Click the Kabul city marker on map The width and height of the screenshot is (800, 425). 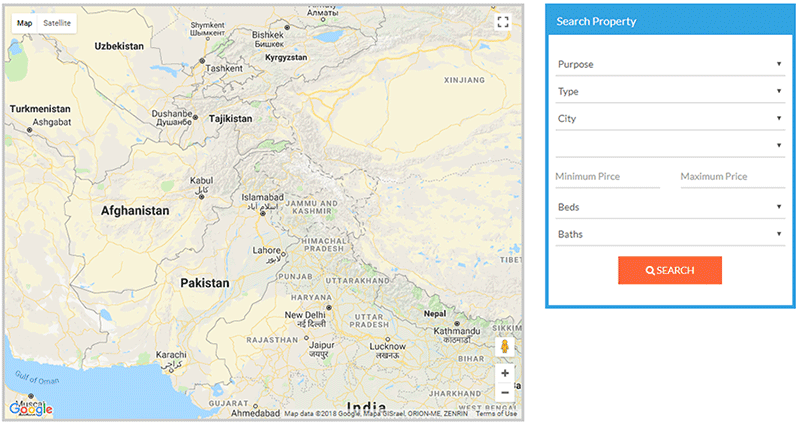201,196
